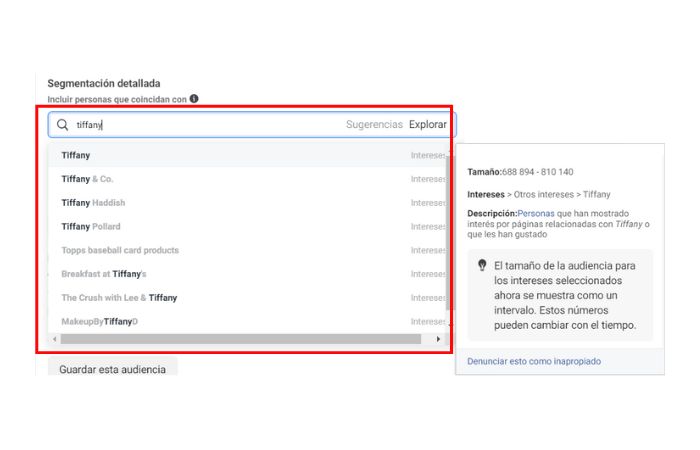Image resolution: width=700 pixels, height=450 pixels.
Task: Click the search magnifier icon
Action: [x=62, y=125]
